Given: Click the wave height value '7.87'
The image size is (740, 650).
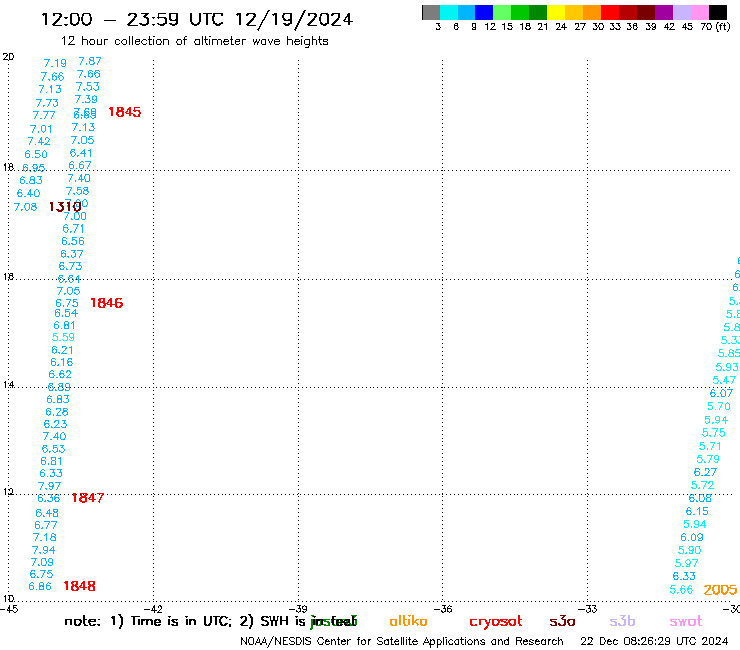Looking at the screenshot, I should click(90, 61).
